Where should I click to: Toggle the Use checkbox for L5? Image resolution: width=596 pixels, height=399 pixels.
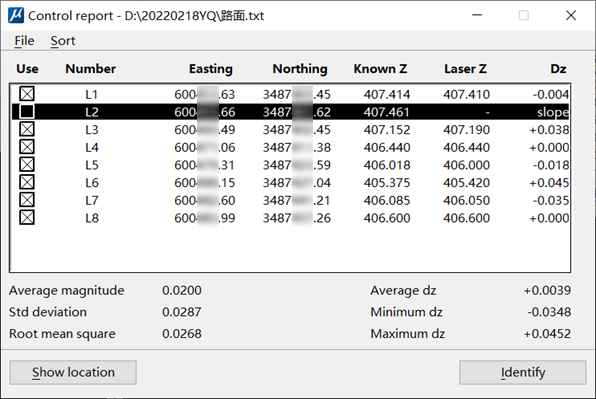pos(27,165)
